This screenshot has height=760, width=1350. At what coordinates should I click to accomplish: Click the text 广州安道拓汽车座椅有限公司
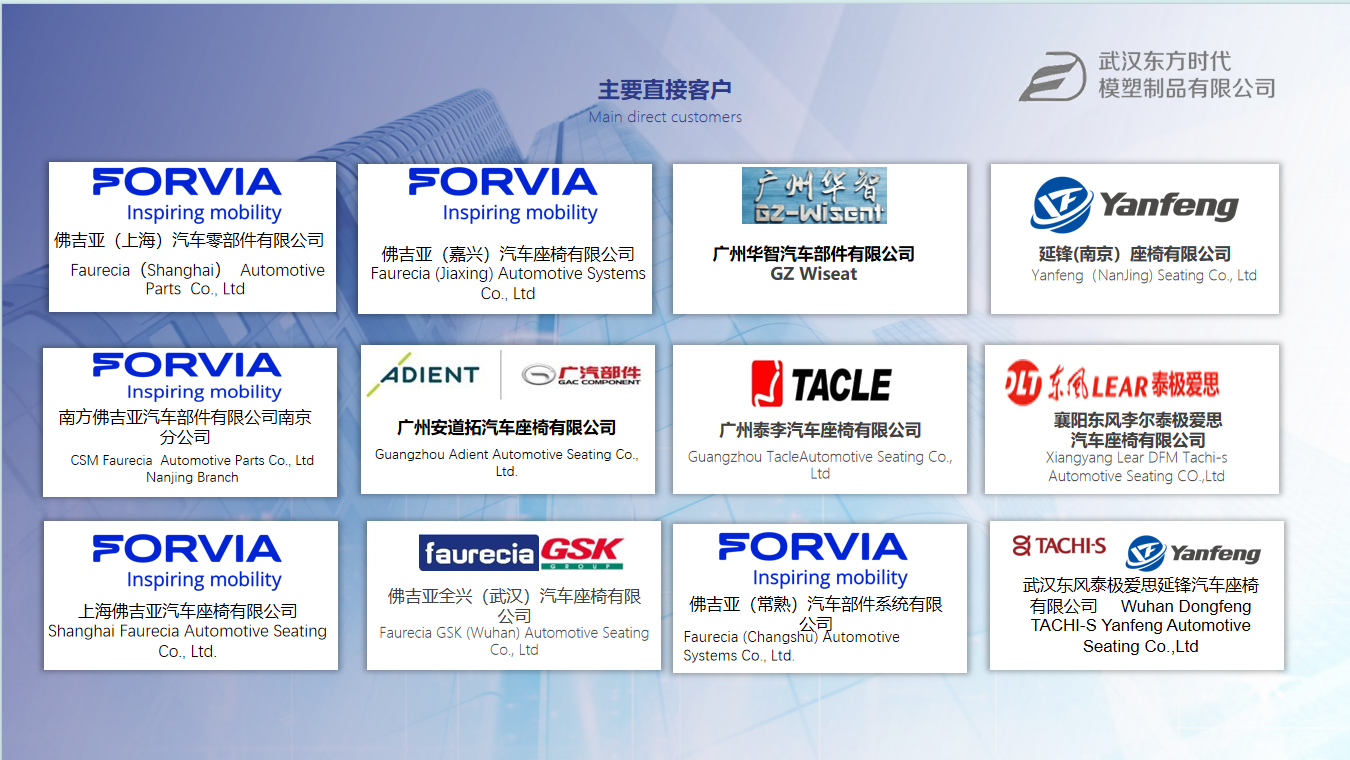point(506,428)
